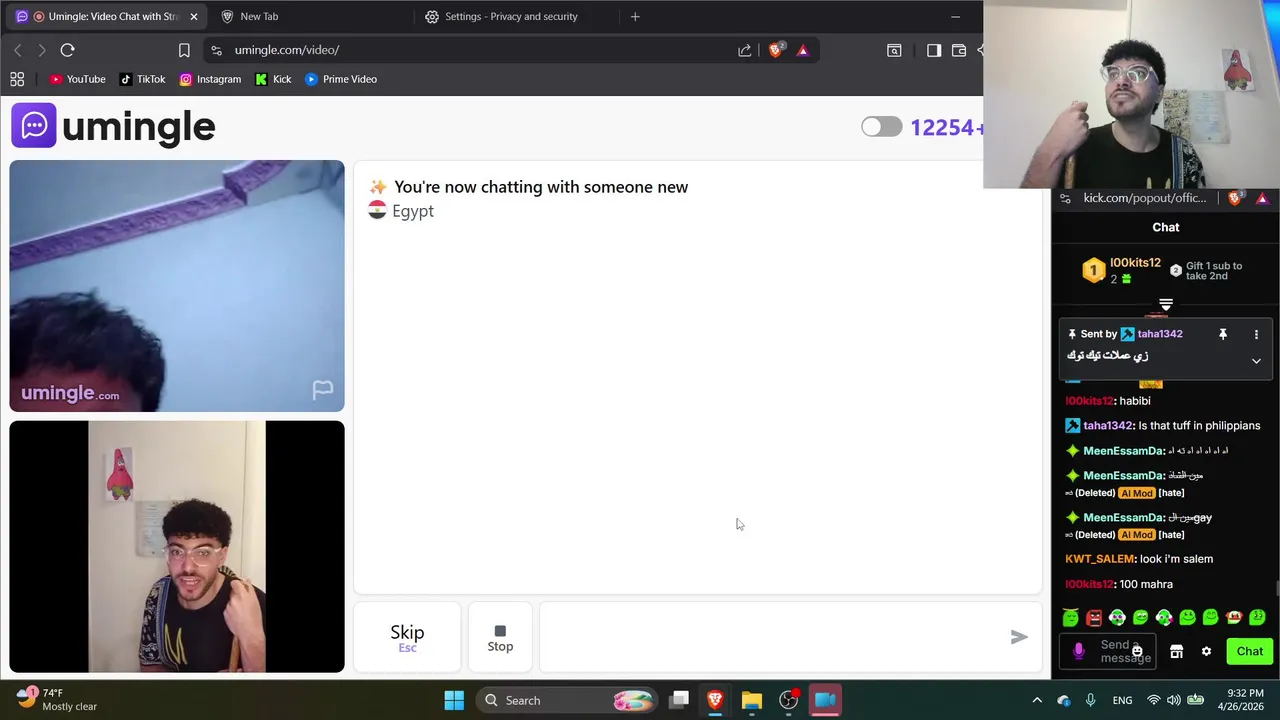Screen dimensions: 1280x720
Task: Click the purple microphone in Kick chat
Action: 1078,652
